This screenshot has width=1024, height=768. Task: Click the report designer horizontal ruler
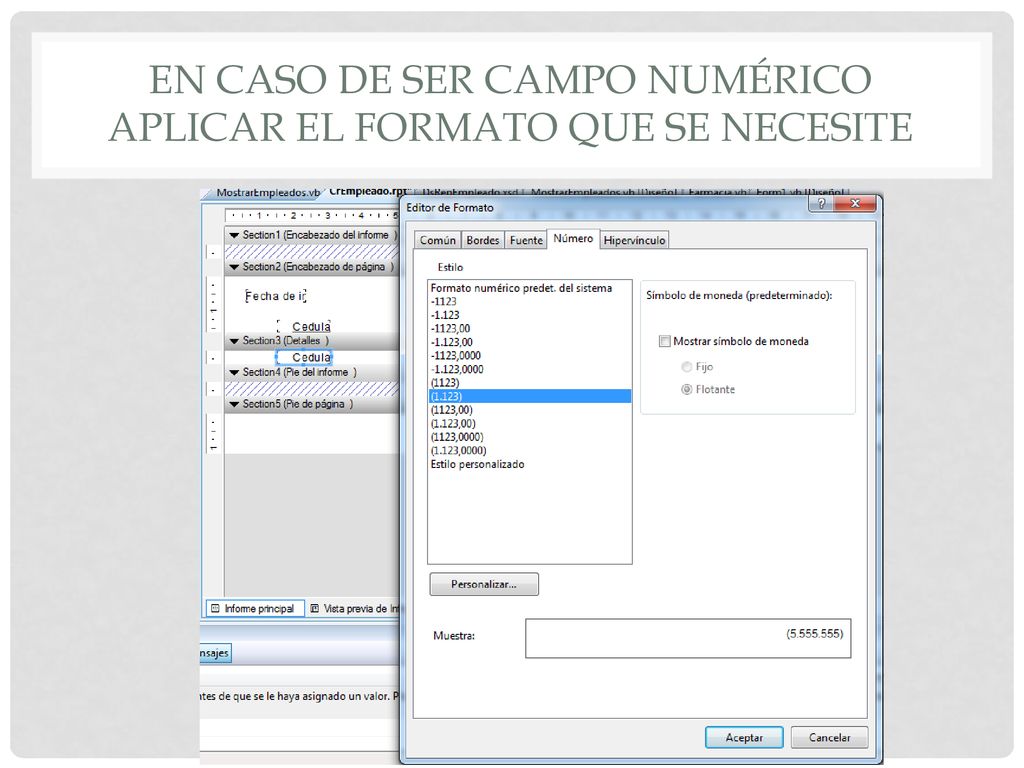[x=312, y=216]
